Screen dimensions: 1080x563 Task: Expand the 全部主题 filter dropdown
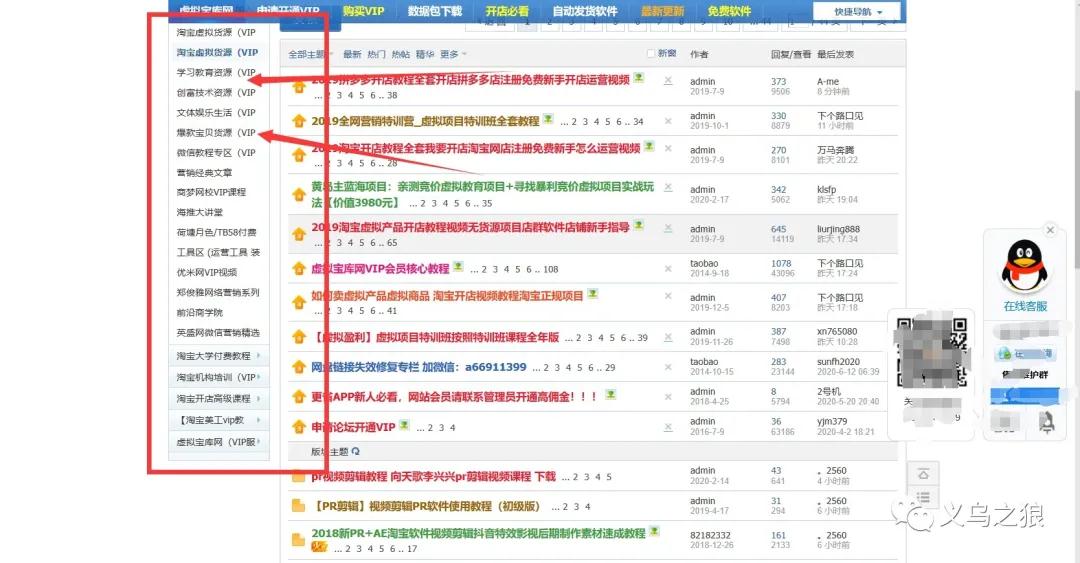[x=310, y=54]
